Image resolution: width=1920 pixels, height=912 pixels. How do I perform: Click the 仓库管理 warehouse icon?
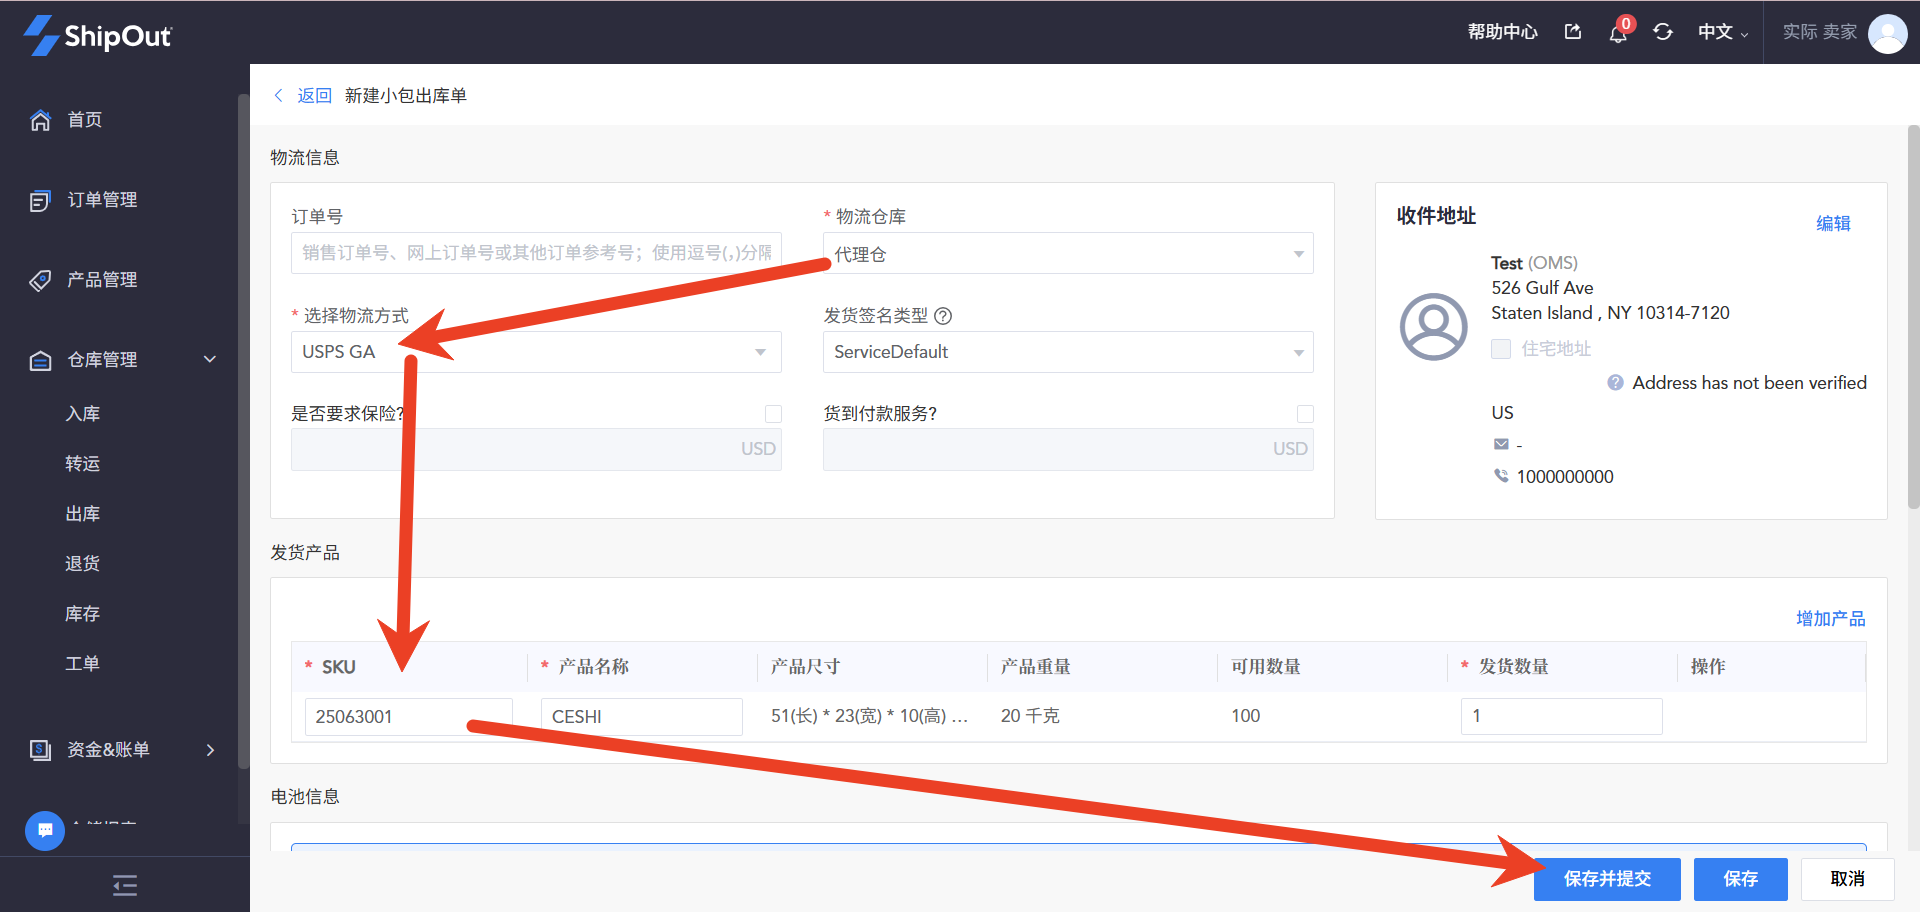pyautogui.click(x=40, y=360)
